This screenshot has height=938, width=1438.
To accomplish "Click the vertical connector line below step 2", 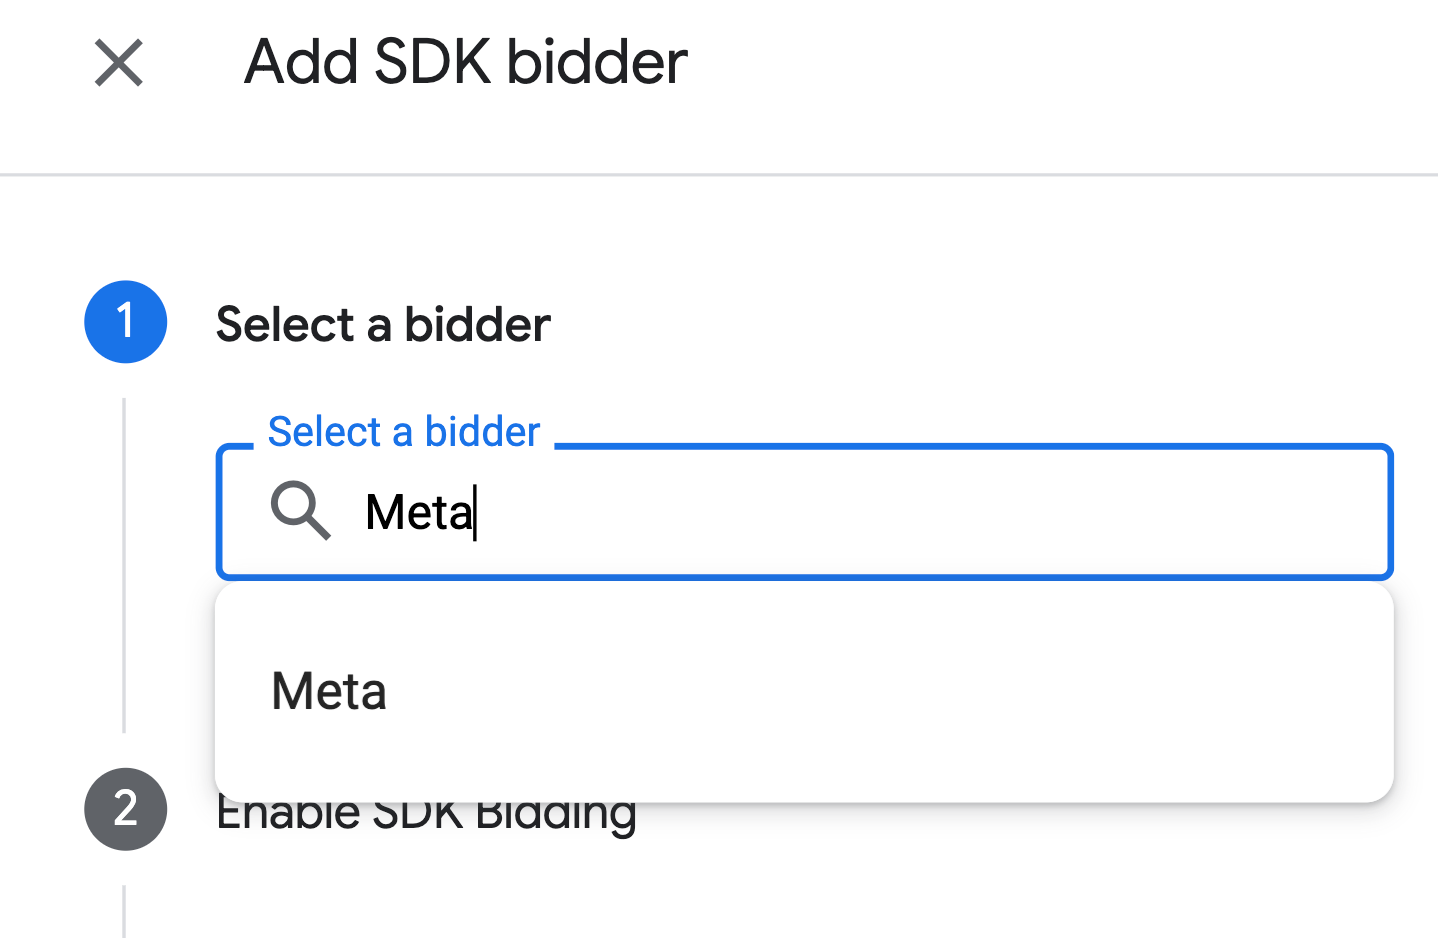I will coord(124,910).
